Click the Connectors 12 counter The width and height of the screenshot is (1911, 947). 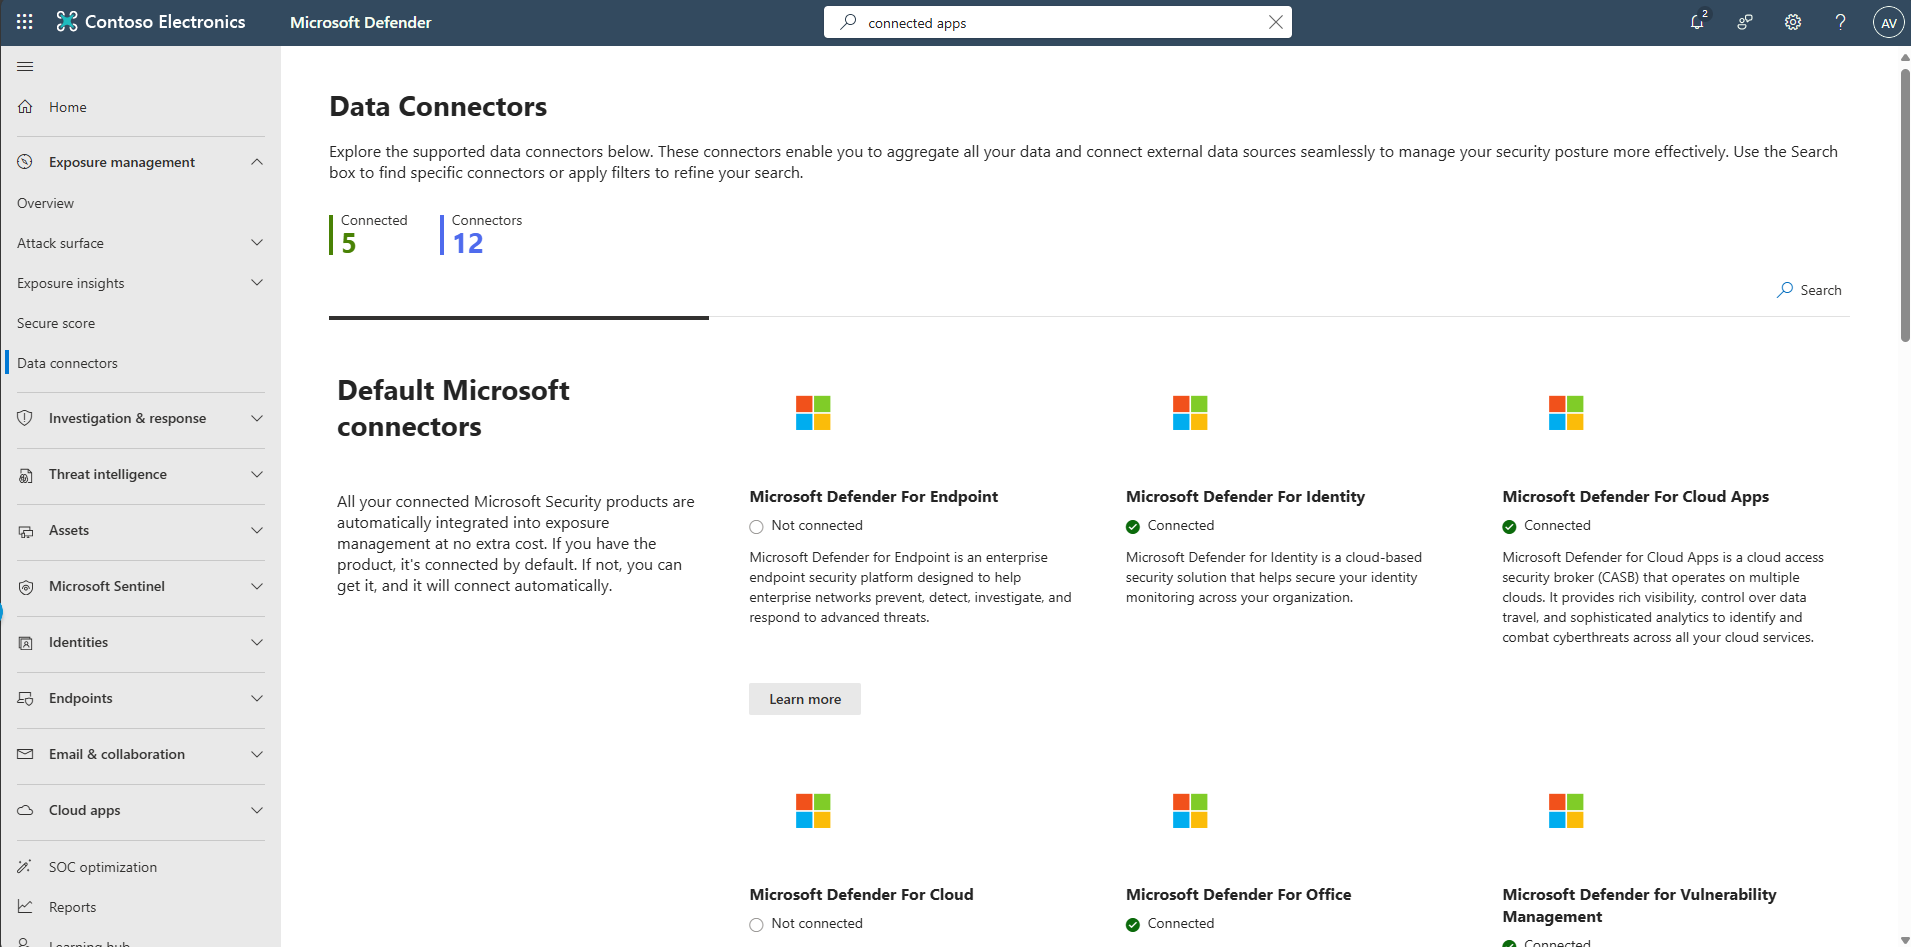(x=482, y=234)
